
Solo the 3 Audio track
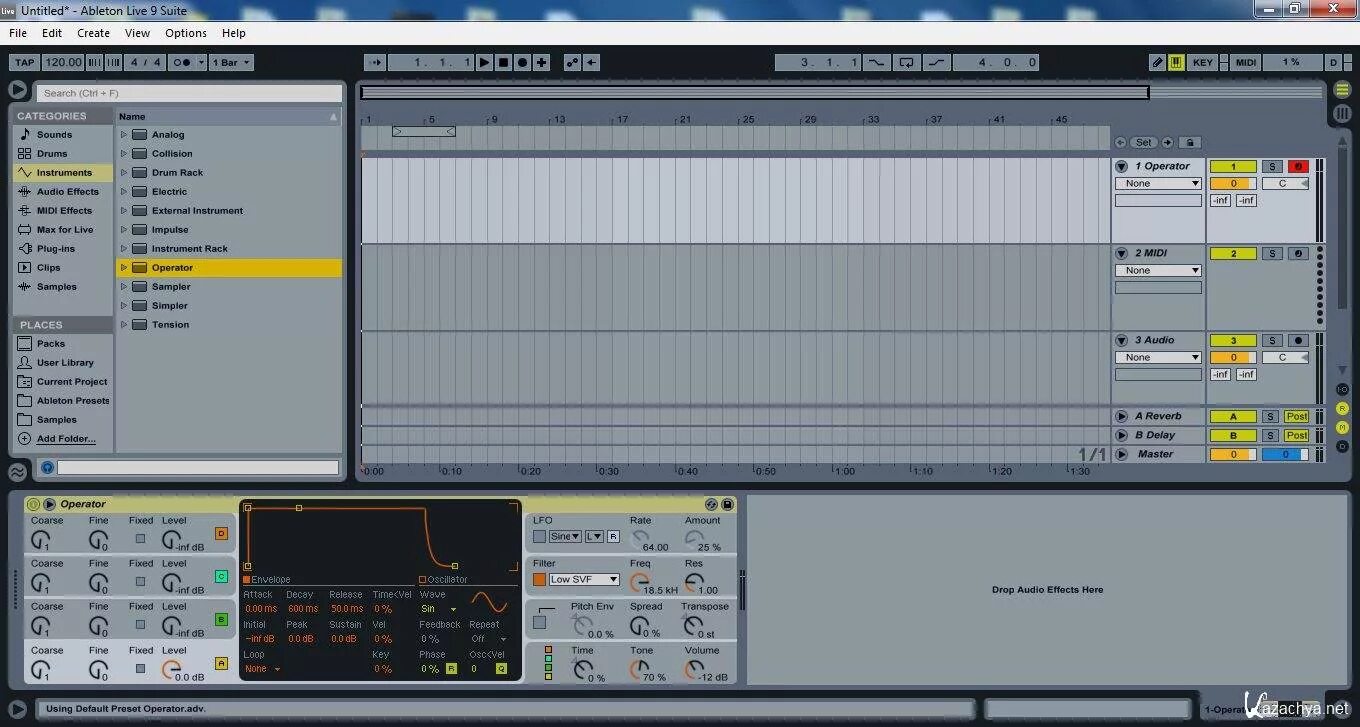pyautogui.click(x=1271, y=340)
